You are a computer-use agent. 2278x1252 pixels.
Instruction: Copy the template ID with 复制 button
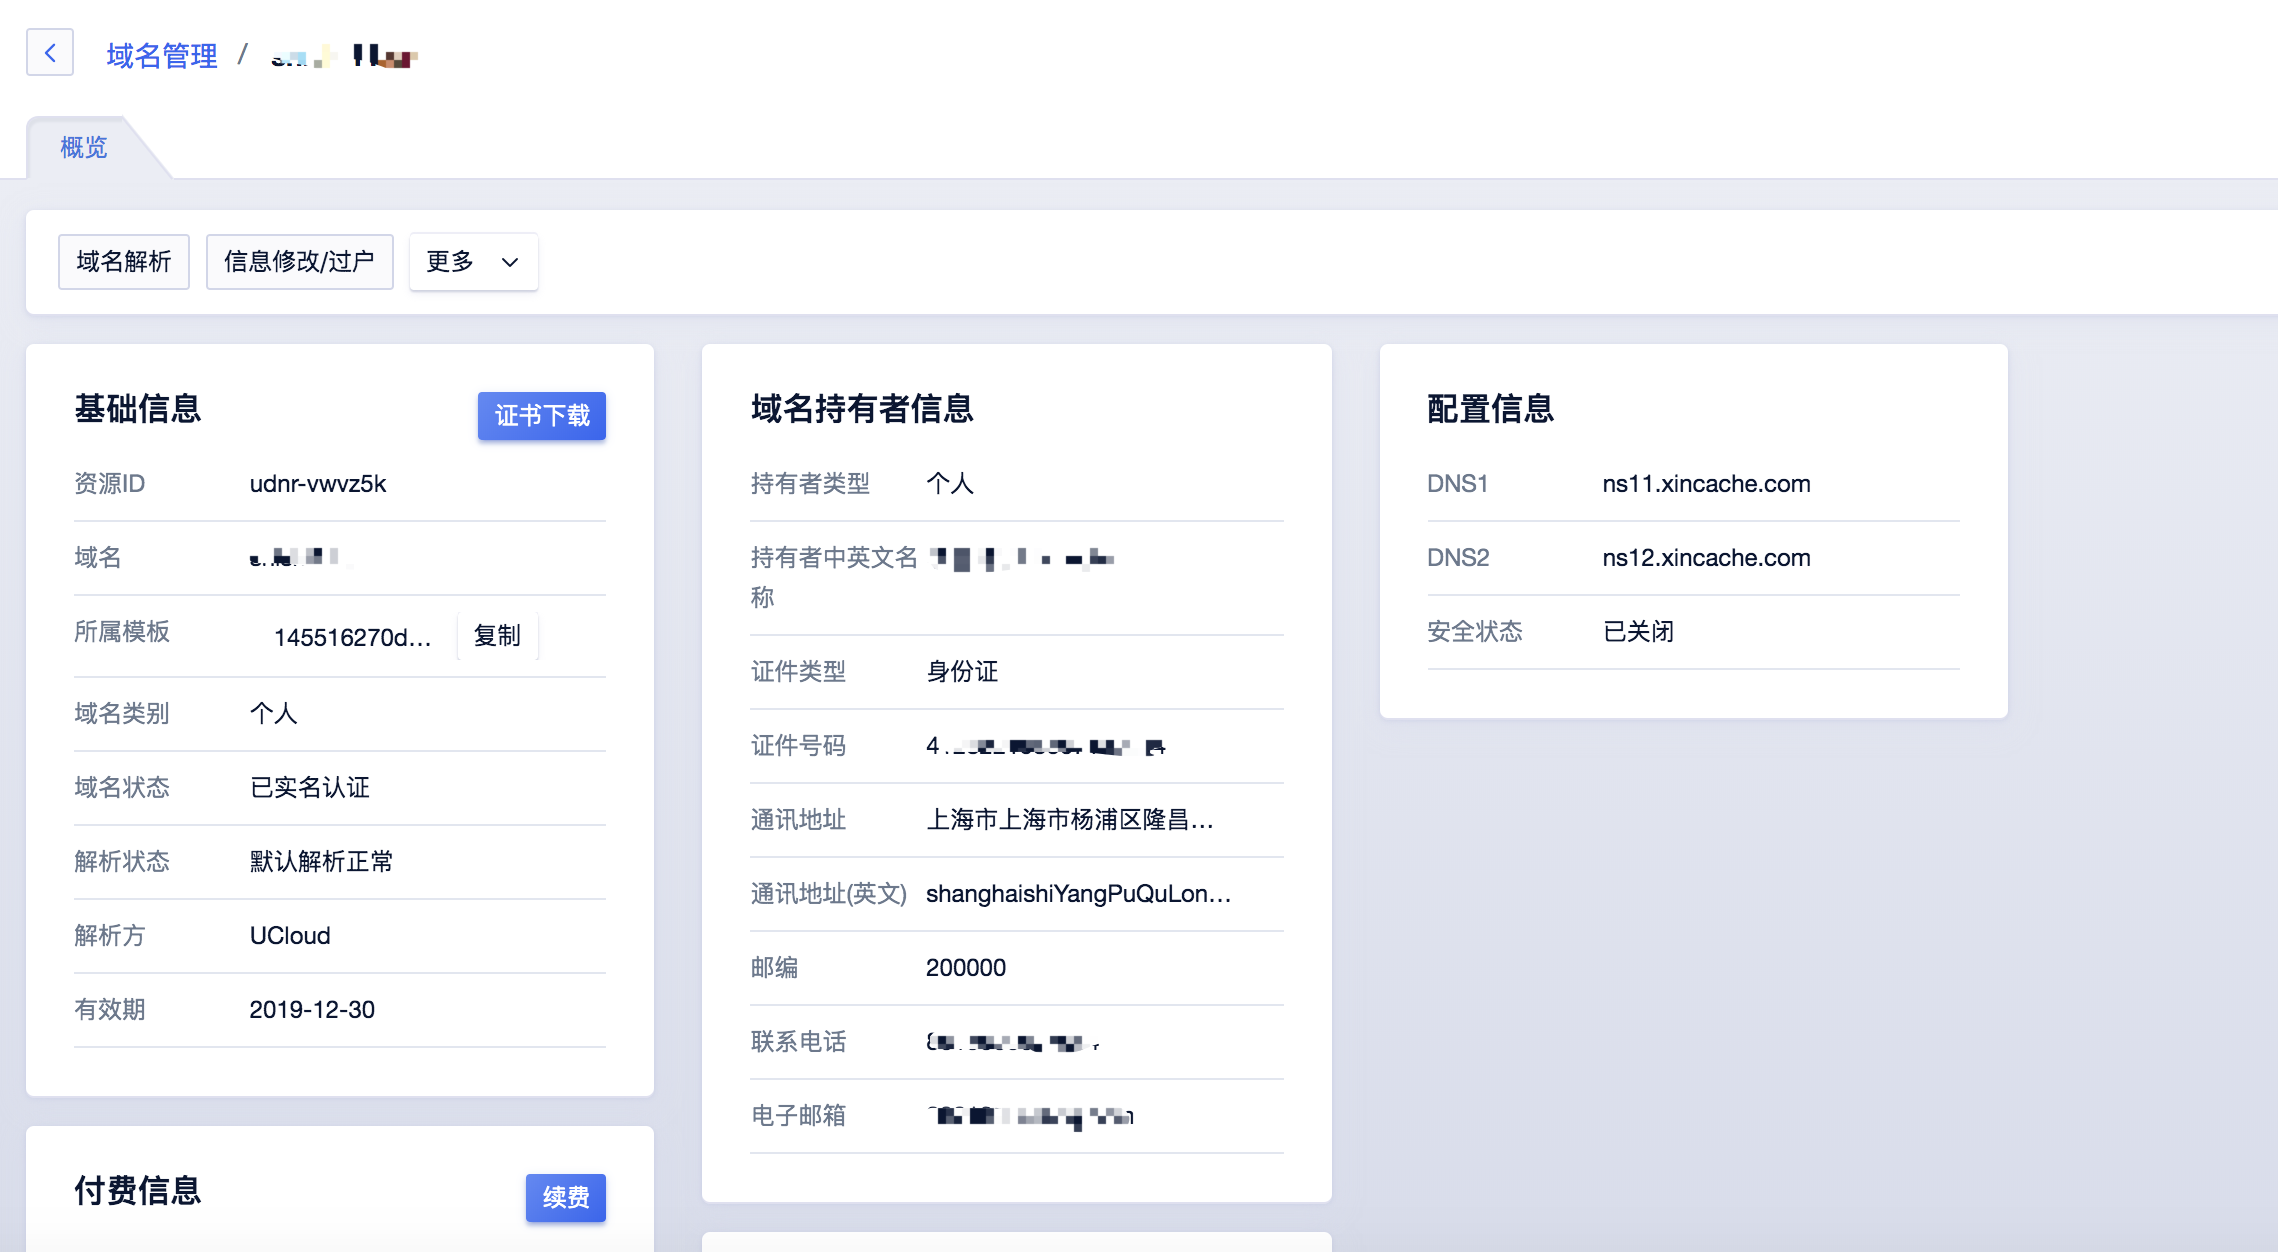click(x=497, y=635)
